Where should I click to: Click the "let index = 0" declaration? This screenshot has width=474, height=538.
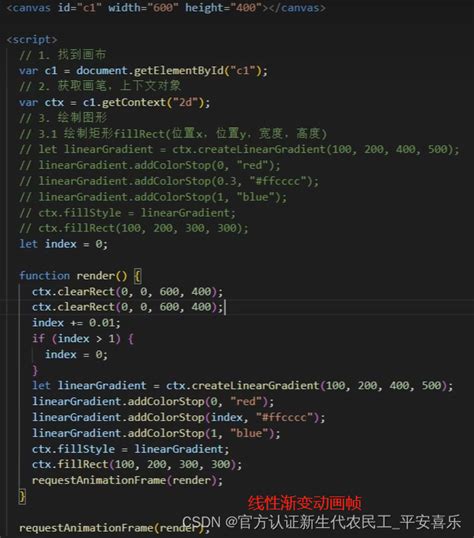click(63, 244)
